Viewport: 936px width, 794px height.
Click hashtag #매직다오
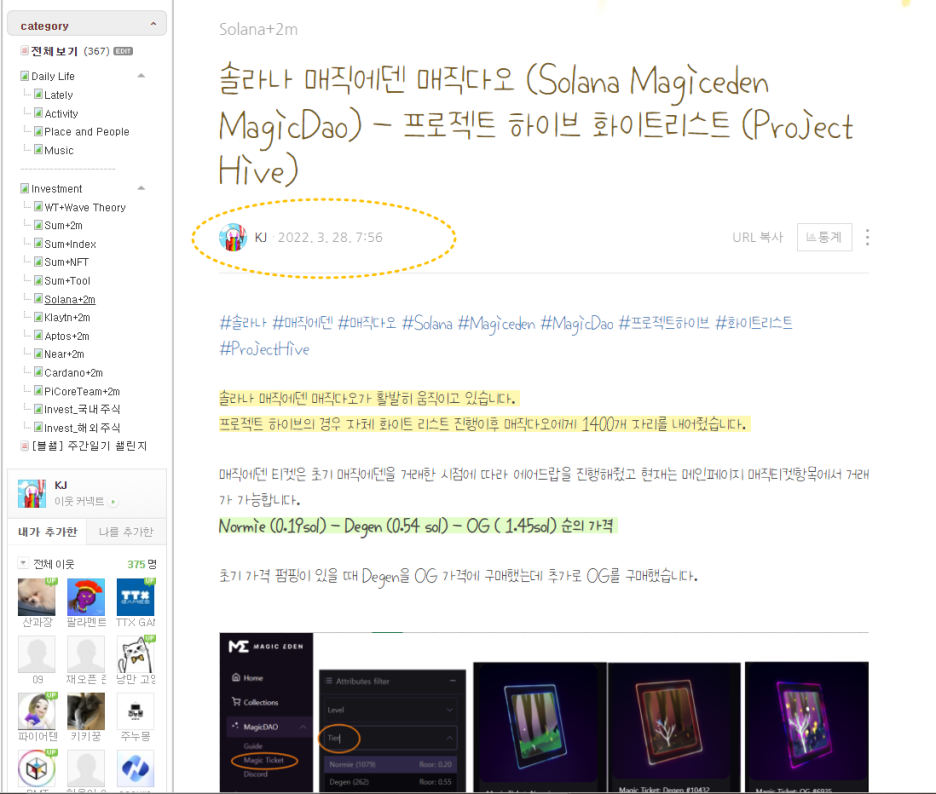(x=367, y=324)
